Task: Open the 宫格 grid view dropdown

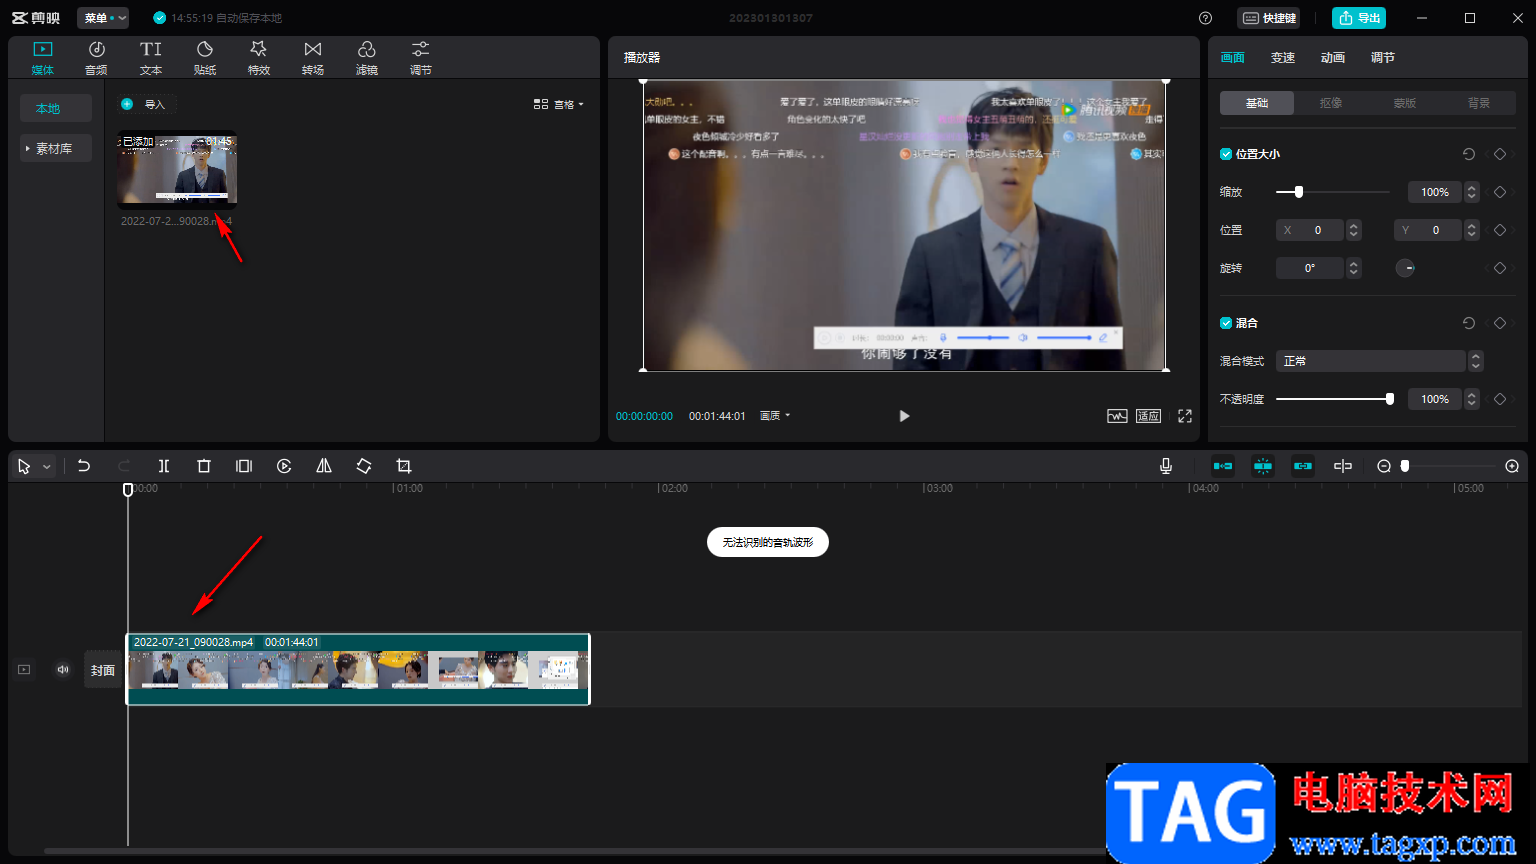Action: pyautogui.click(x=558, y=104)
